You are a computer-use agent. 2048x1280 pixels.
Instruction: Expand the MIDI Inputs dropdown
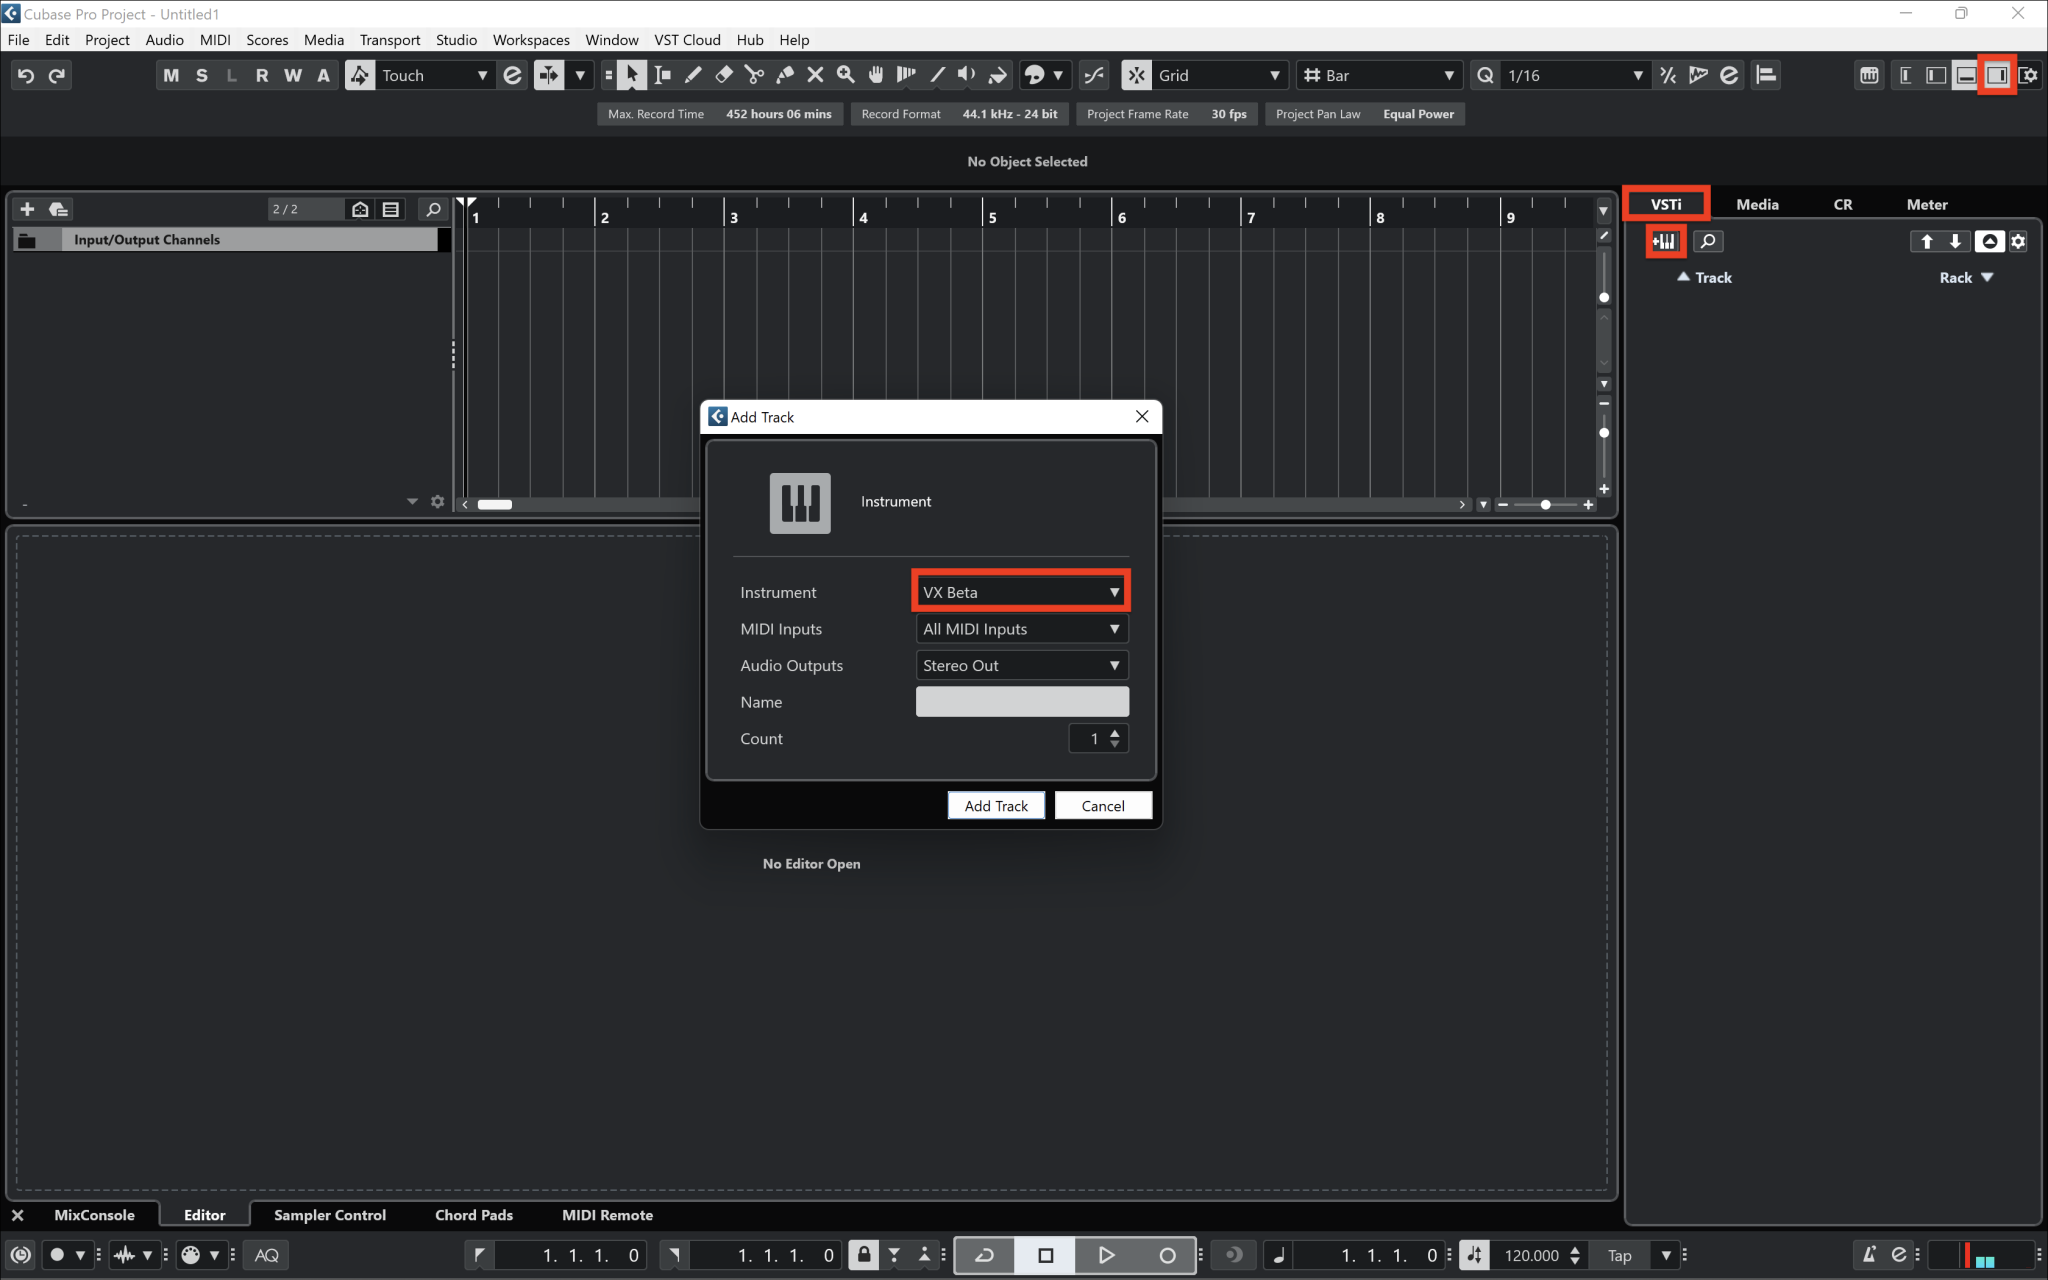[x=1020, y=628]
